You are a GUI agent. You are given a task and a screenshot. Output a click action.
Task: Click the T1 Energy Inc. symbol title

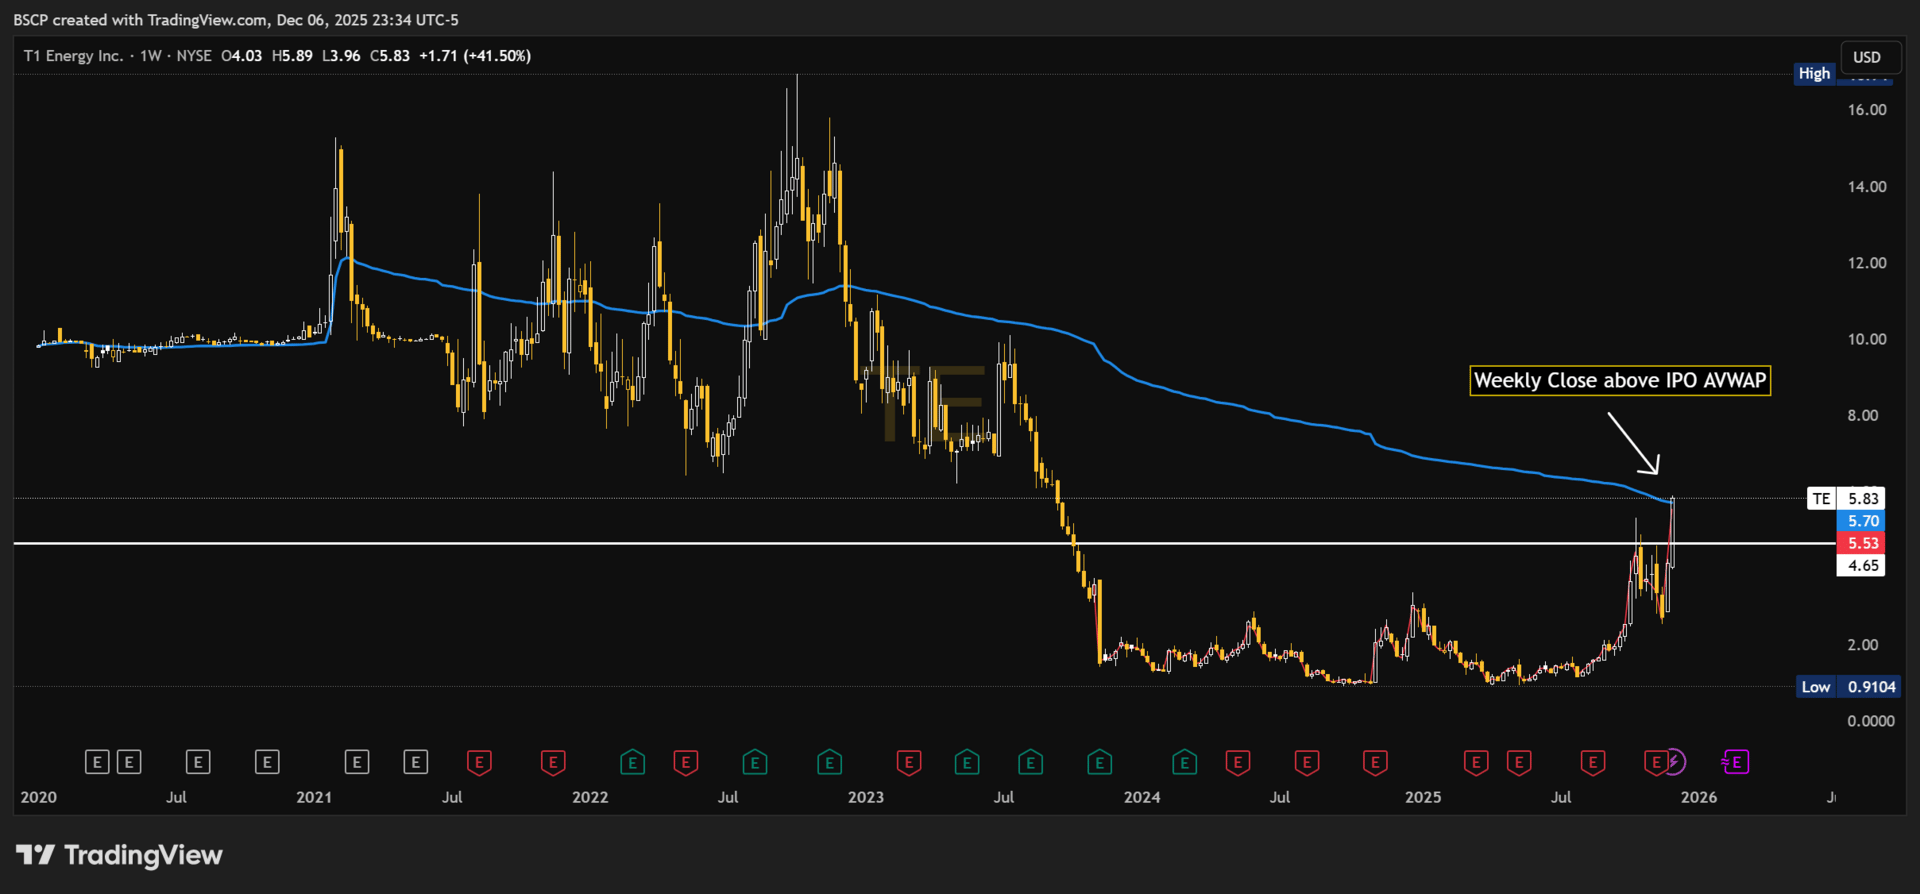coord(73,56)
